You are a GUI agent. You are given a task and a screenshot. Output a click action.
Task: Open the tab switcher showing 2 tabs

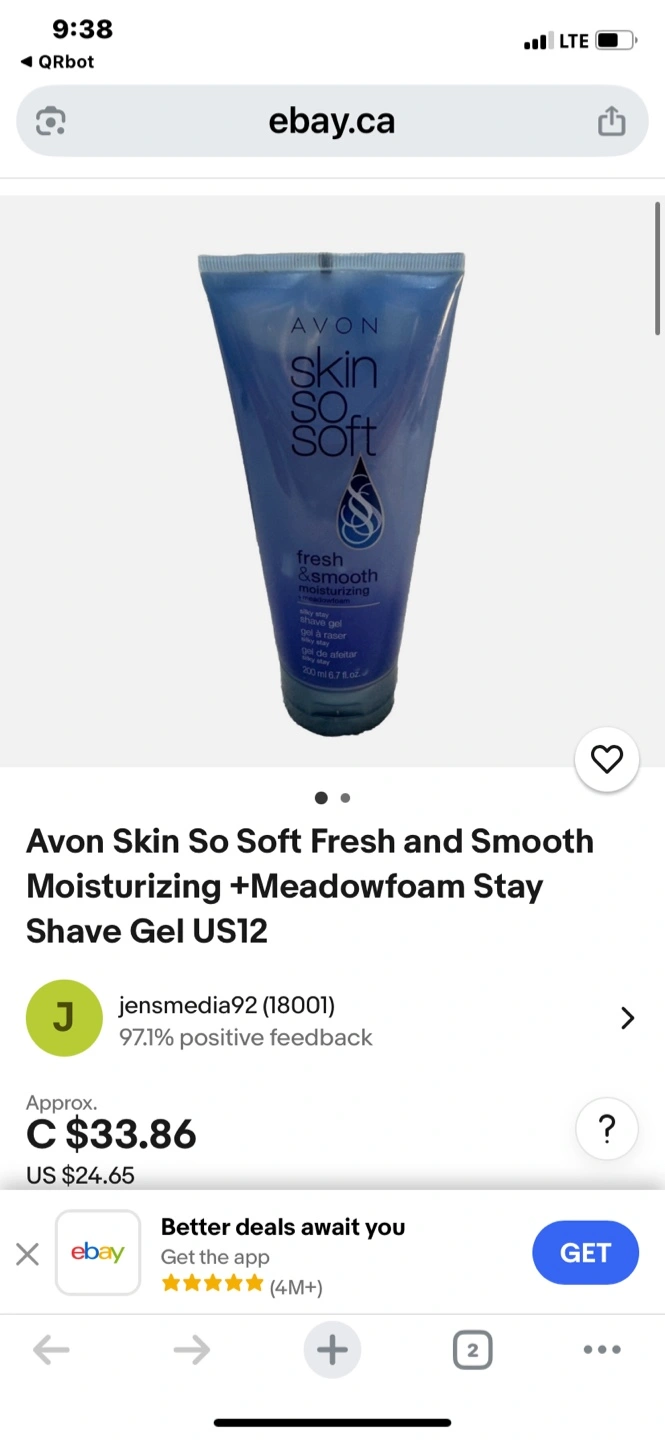click(x=472, y=1351)
